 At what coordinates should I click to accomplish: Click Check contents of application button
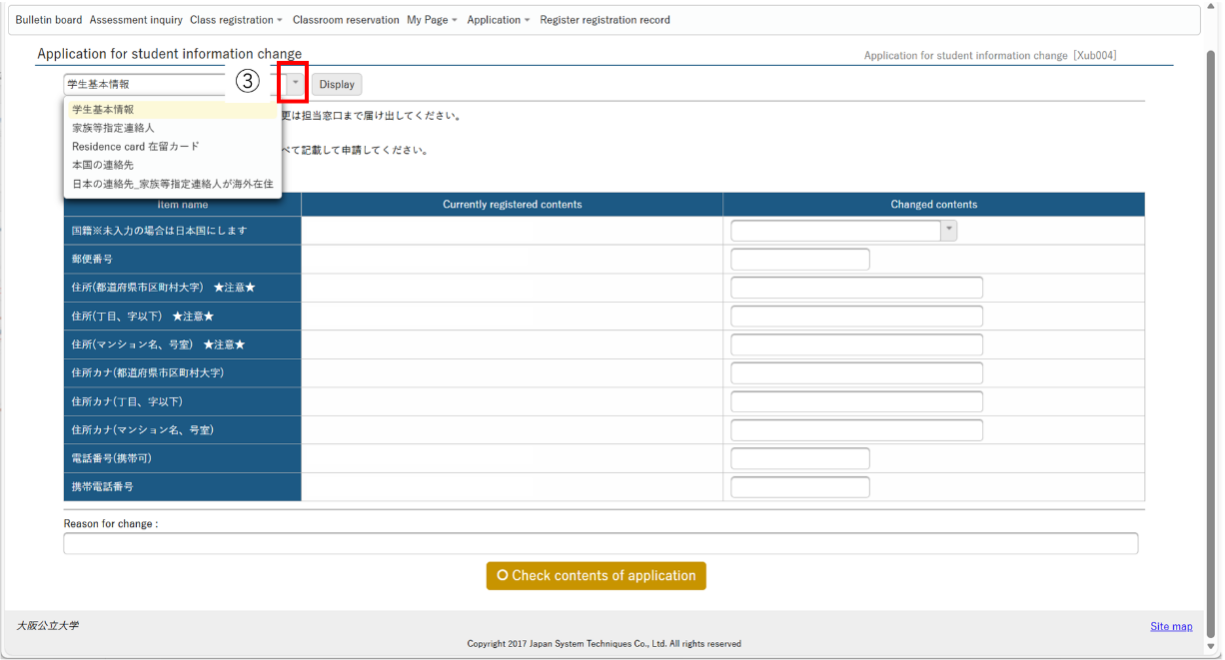tap(596, 576)
